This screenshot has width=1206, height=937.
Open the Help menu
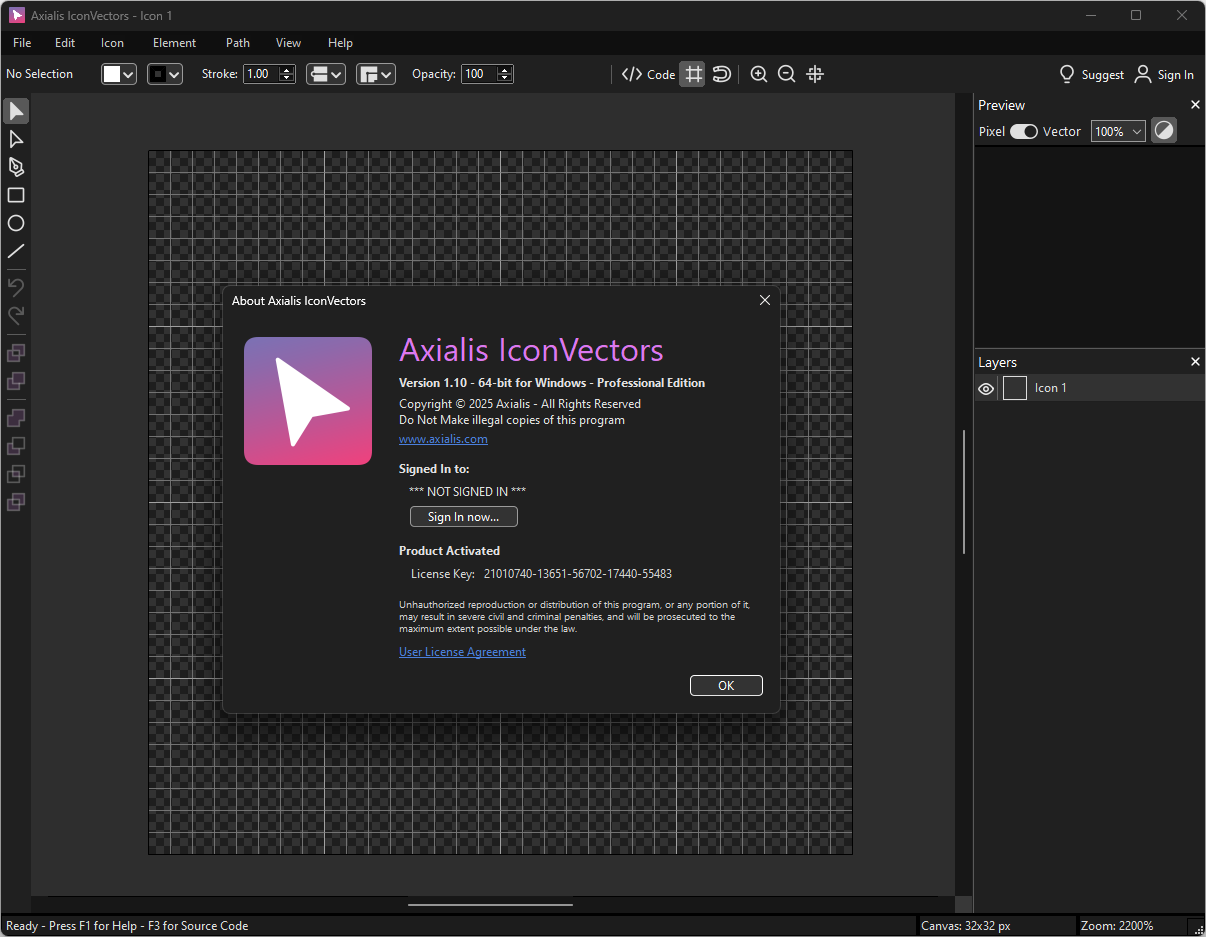click(x=340, y=43)
